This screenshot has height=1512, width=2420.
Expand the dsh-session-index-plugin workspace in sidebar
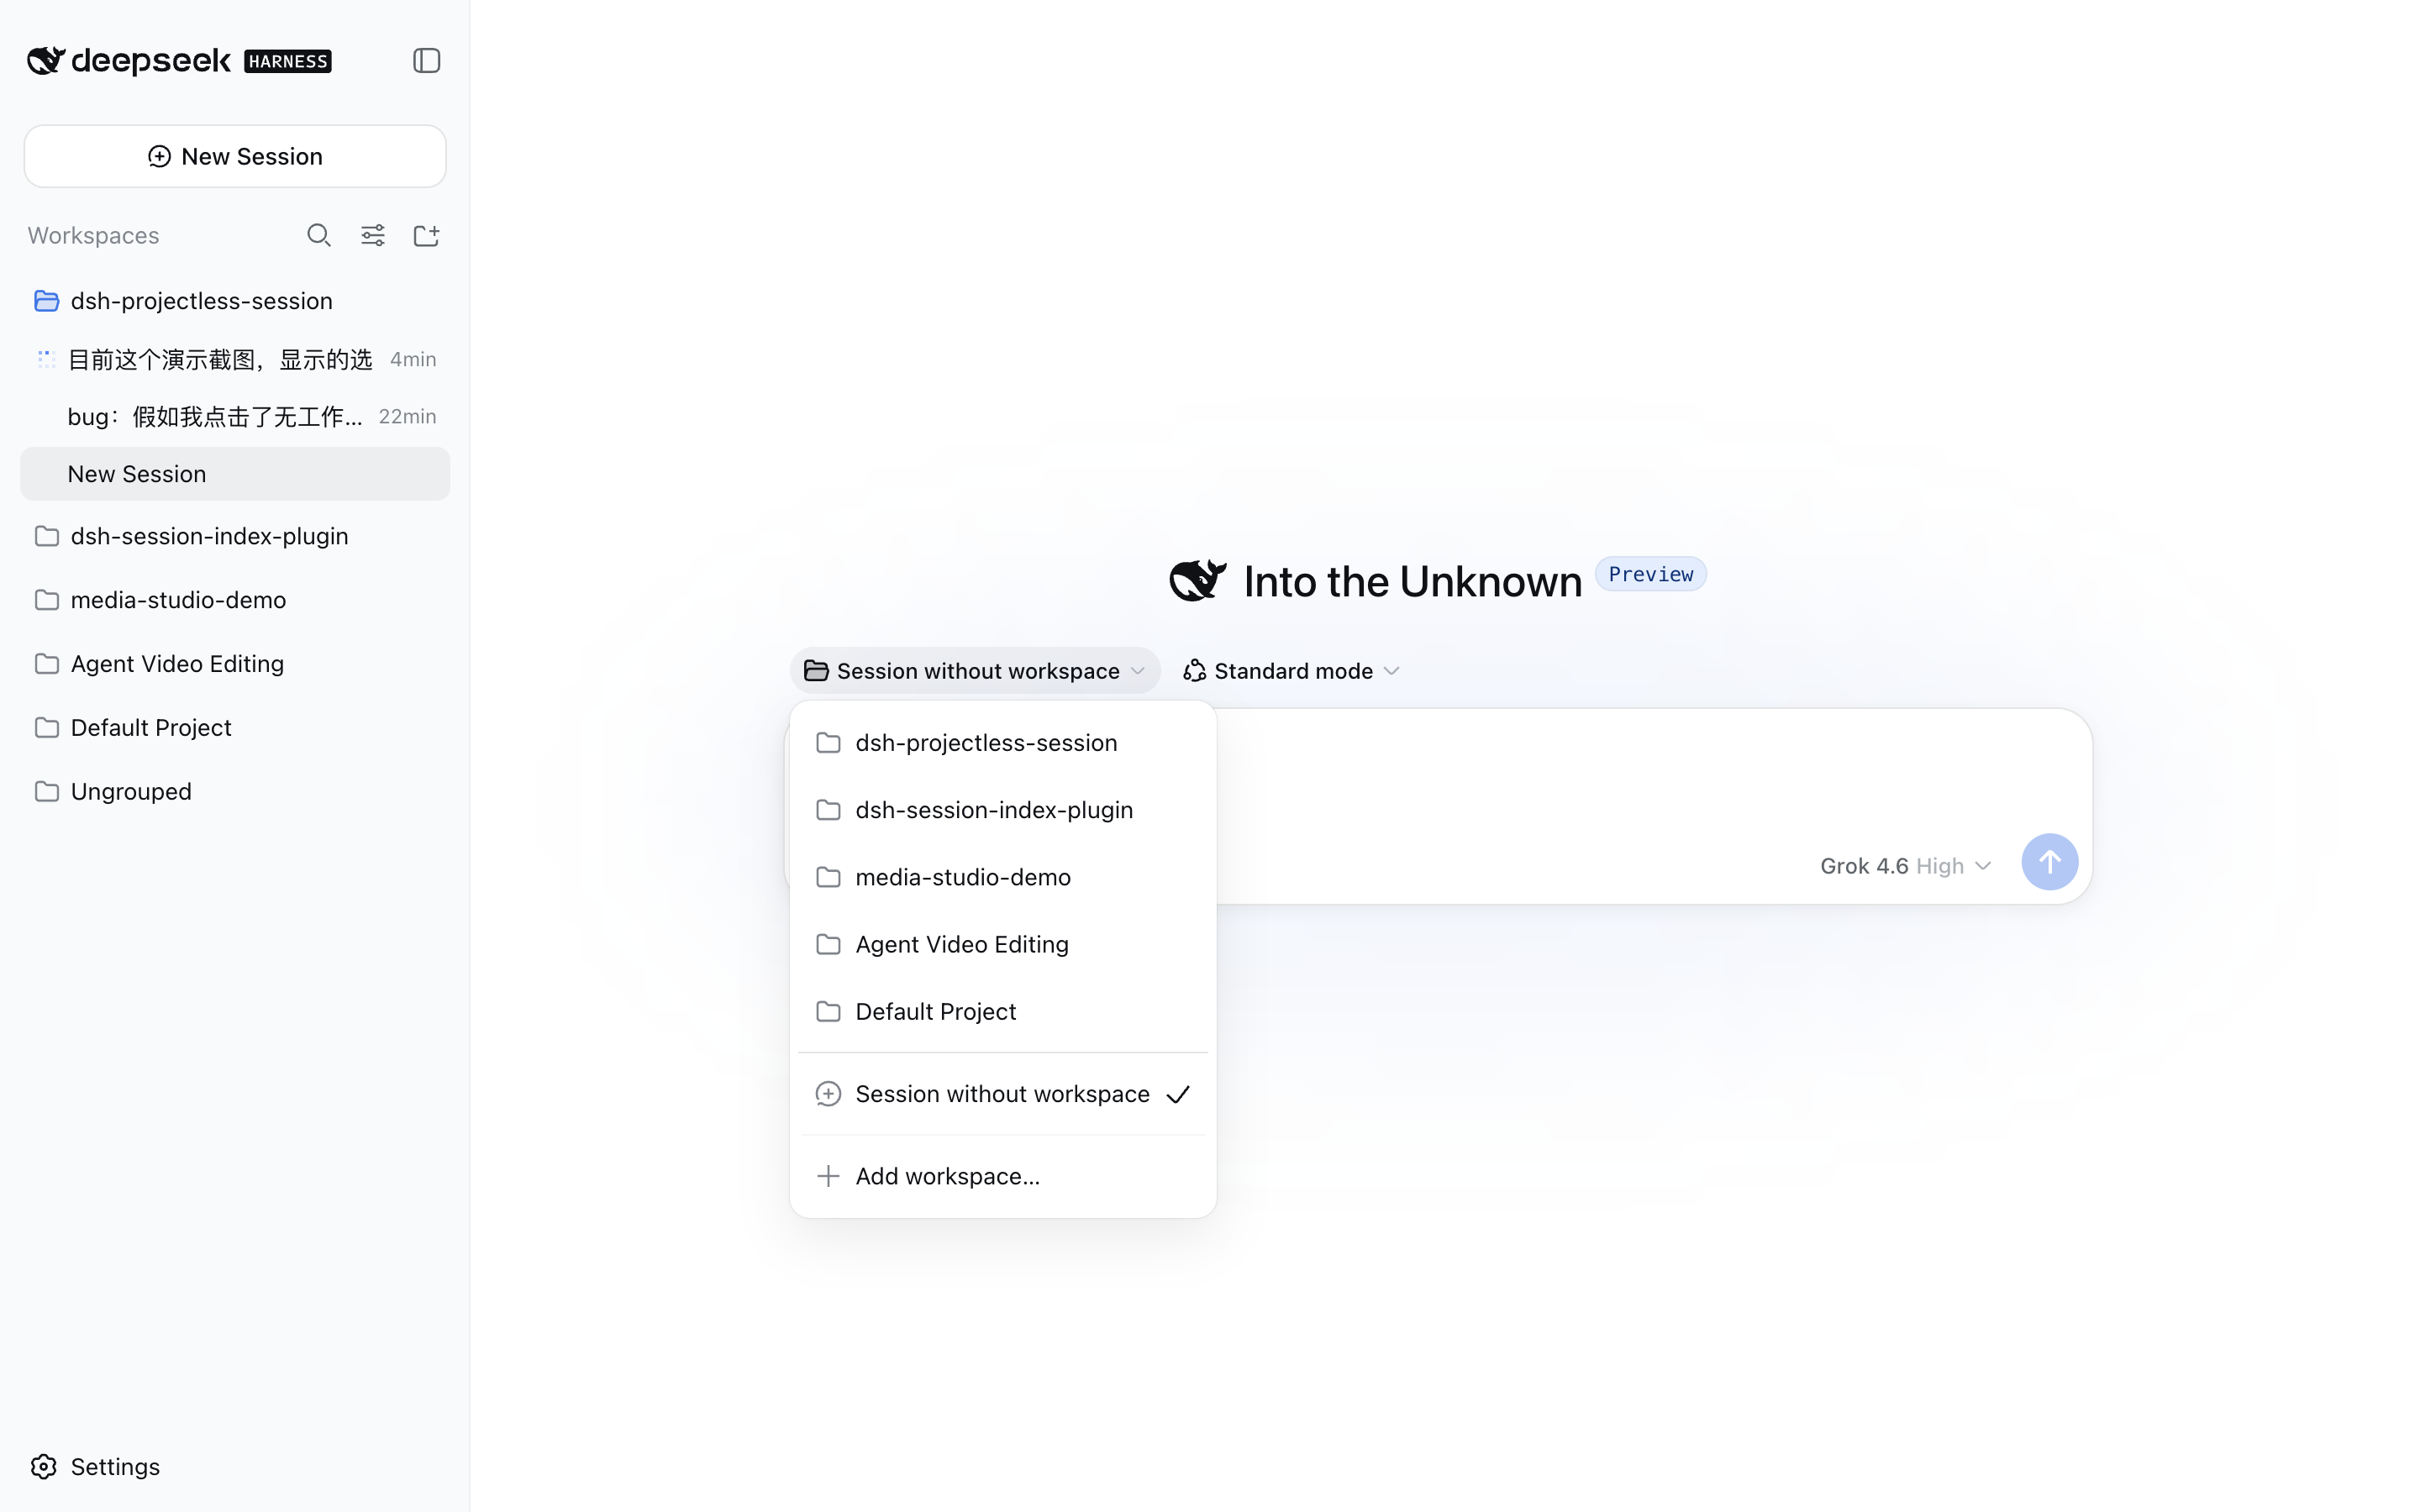[235, 536]
